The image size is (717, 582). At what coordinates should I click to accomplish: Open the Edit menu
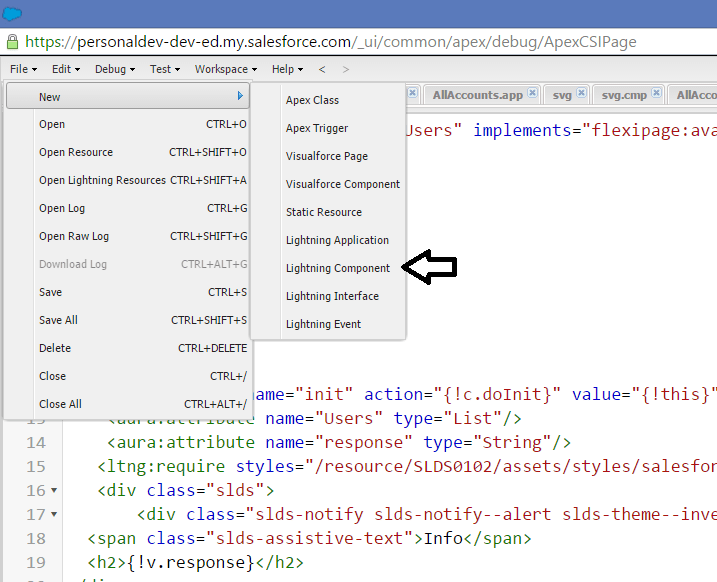pyautogui.click(x=66, y=69)
